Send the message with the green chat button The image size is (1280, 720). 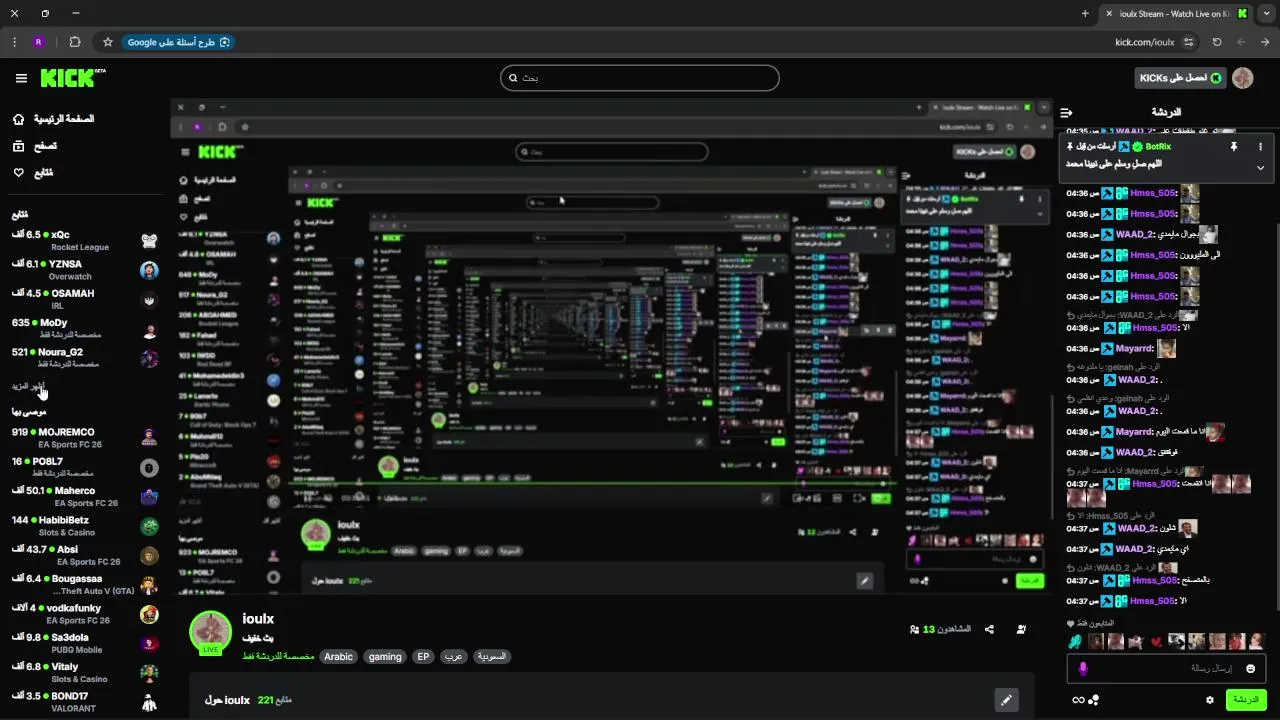pos(1246,700)
